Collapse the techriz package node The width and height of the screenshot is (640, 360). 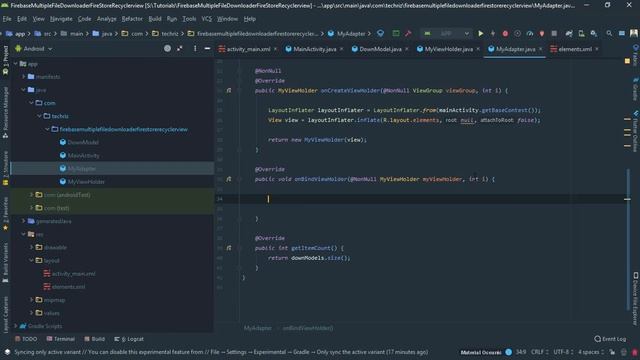pyautogui.click(x=40, y=116)
